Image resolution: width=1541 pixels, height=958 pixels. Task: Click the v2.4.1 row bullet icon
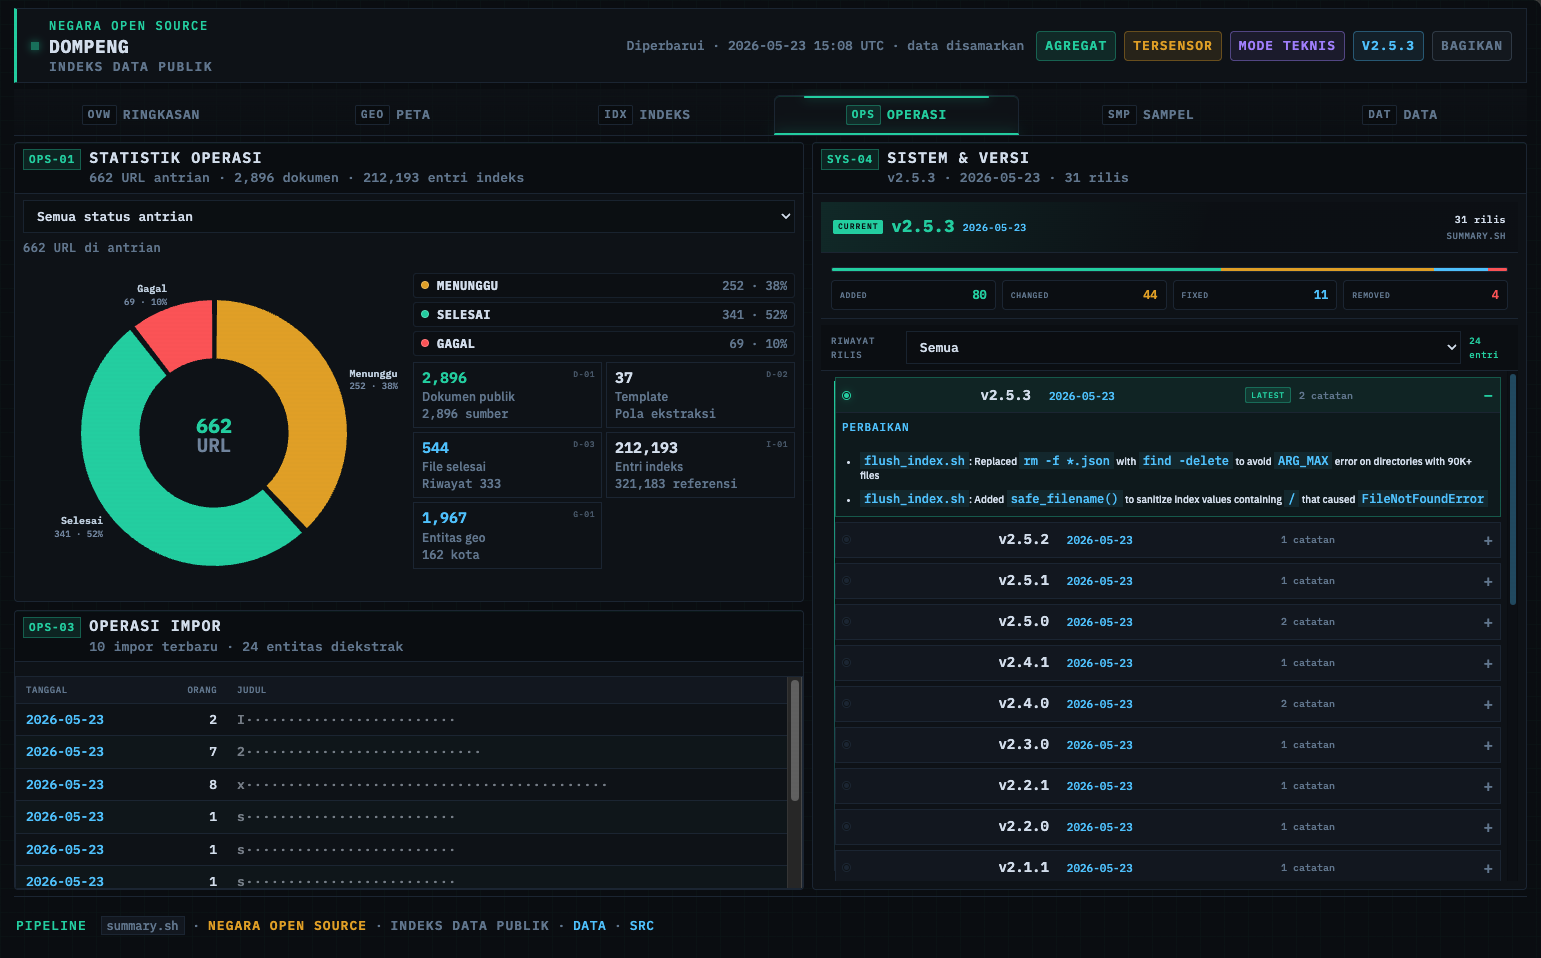point(846,663)
